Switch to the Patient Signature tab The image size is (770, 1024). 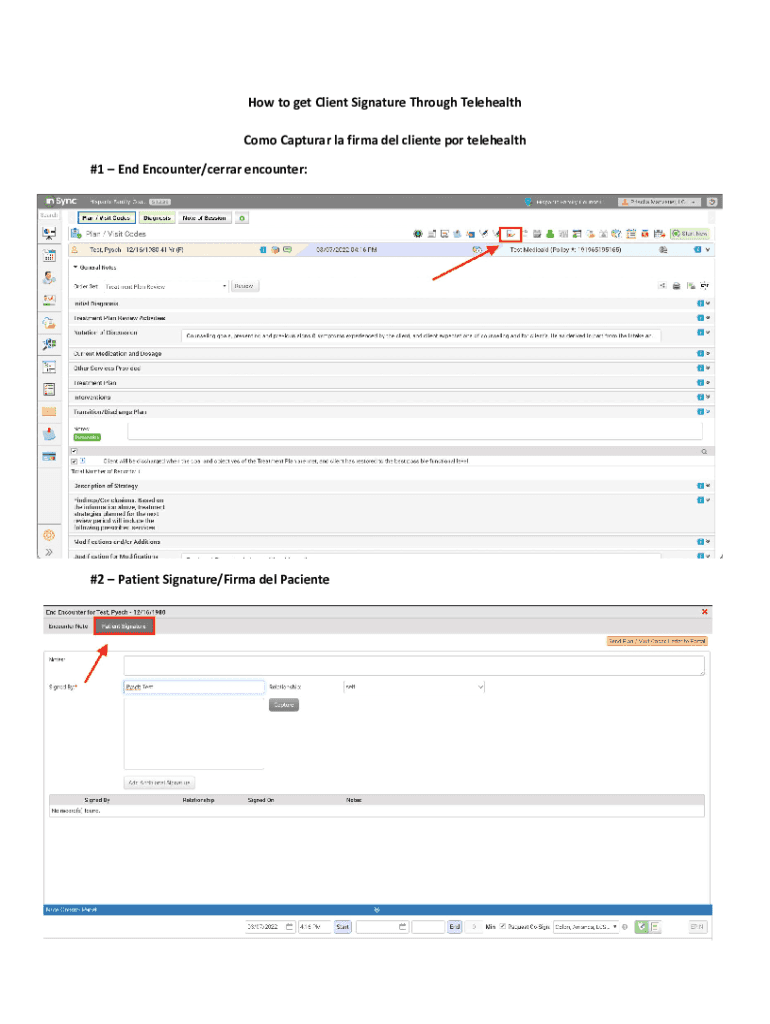124,626
